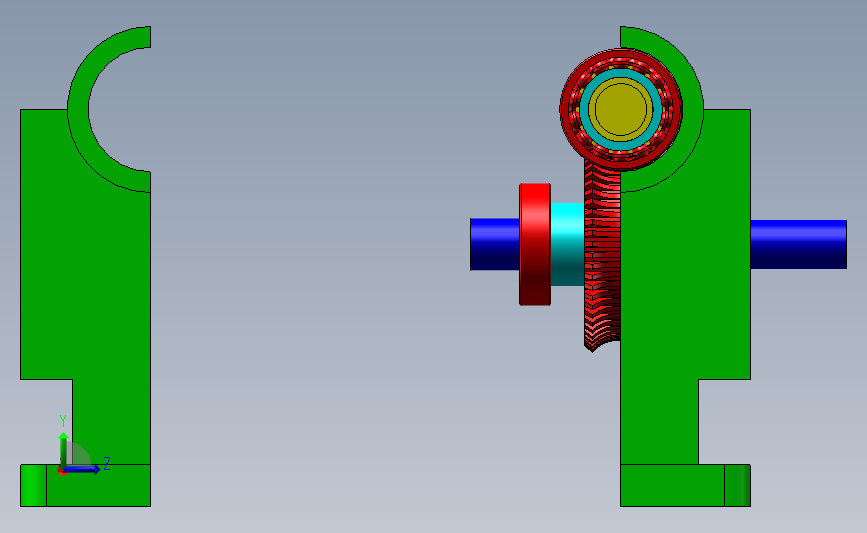
Task: Select the cyan spacer sleeve
Action: click(567, 244)
